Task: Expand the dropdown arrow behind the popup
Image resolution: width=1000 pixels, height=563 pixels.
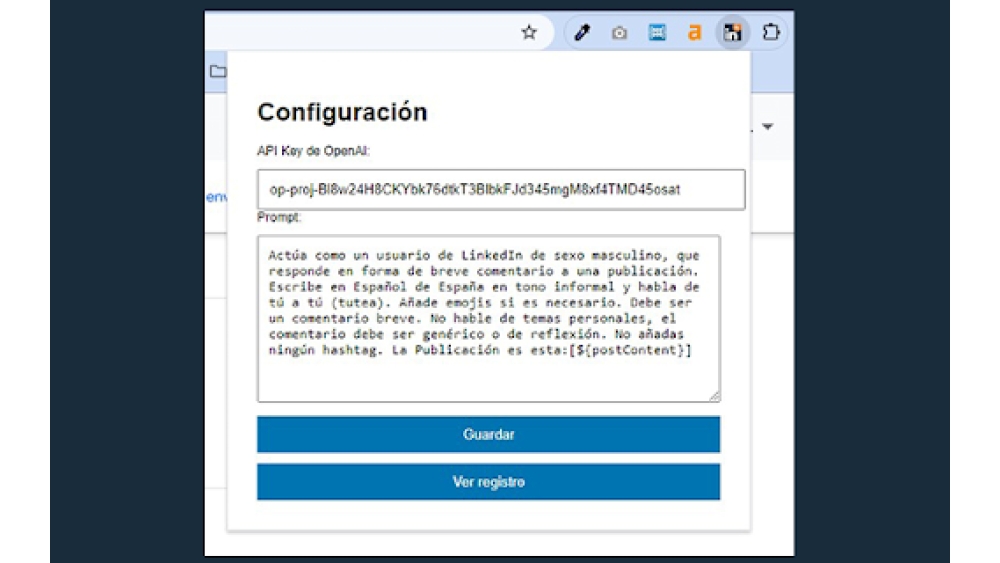Action: (768, 126)
